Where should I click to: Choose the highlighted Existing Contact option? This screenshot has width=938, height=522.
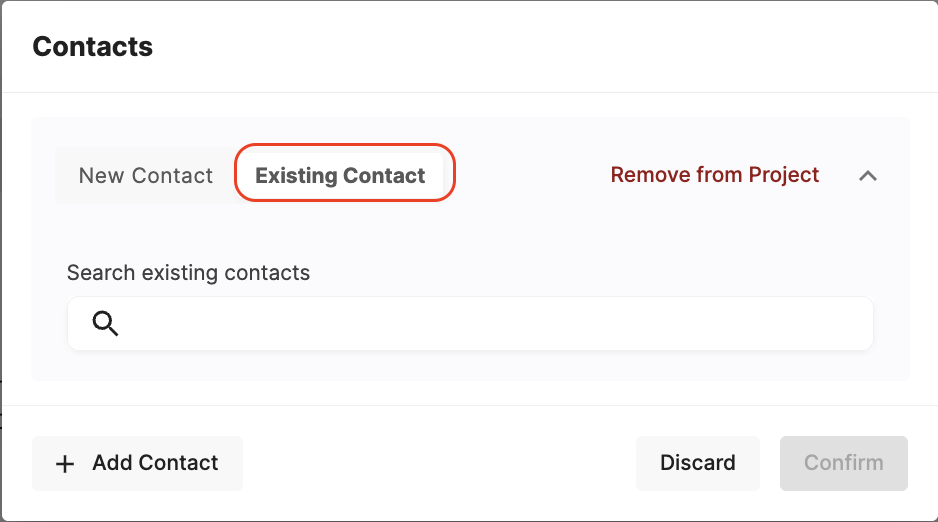coord(340,175)
